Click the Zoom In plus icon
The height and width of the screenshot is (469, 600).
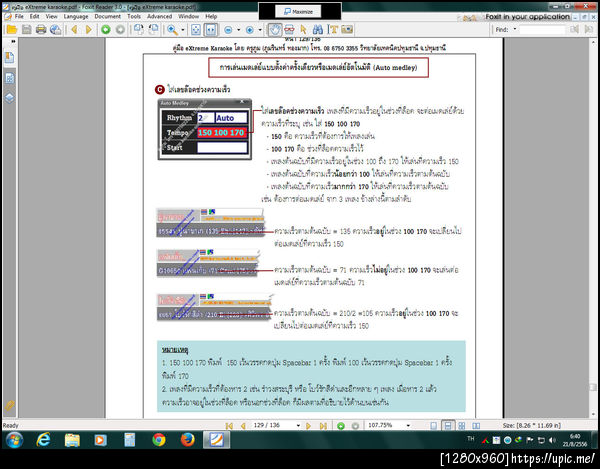[x=249, y=29]
